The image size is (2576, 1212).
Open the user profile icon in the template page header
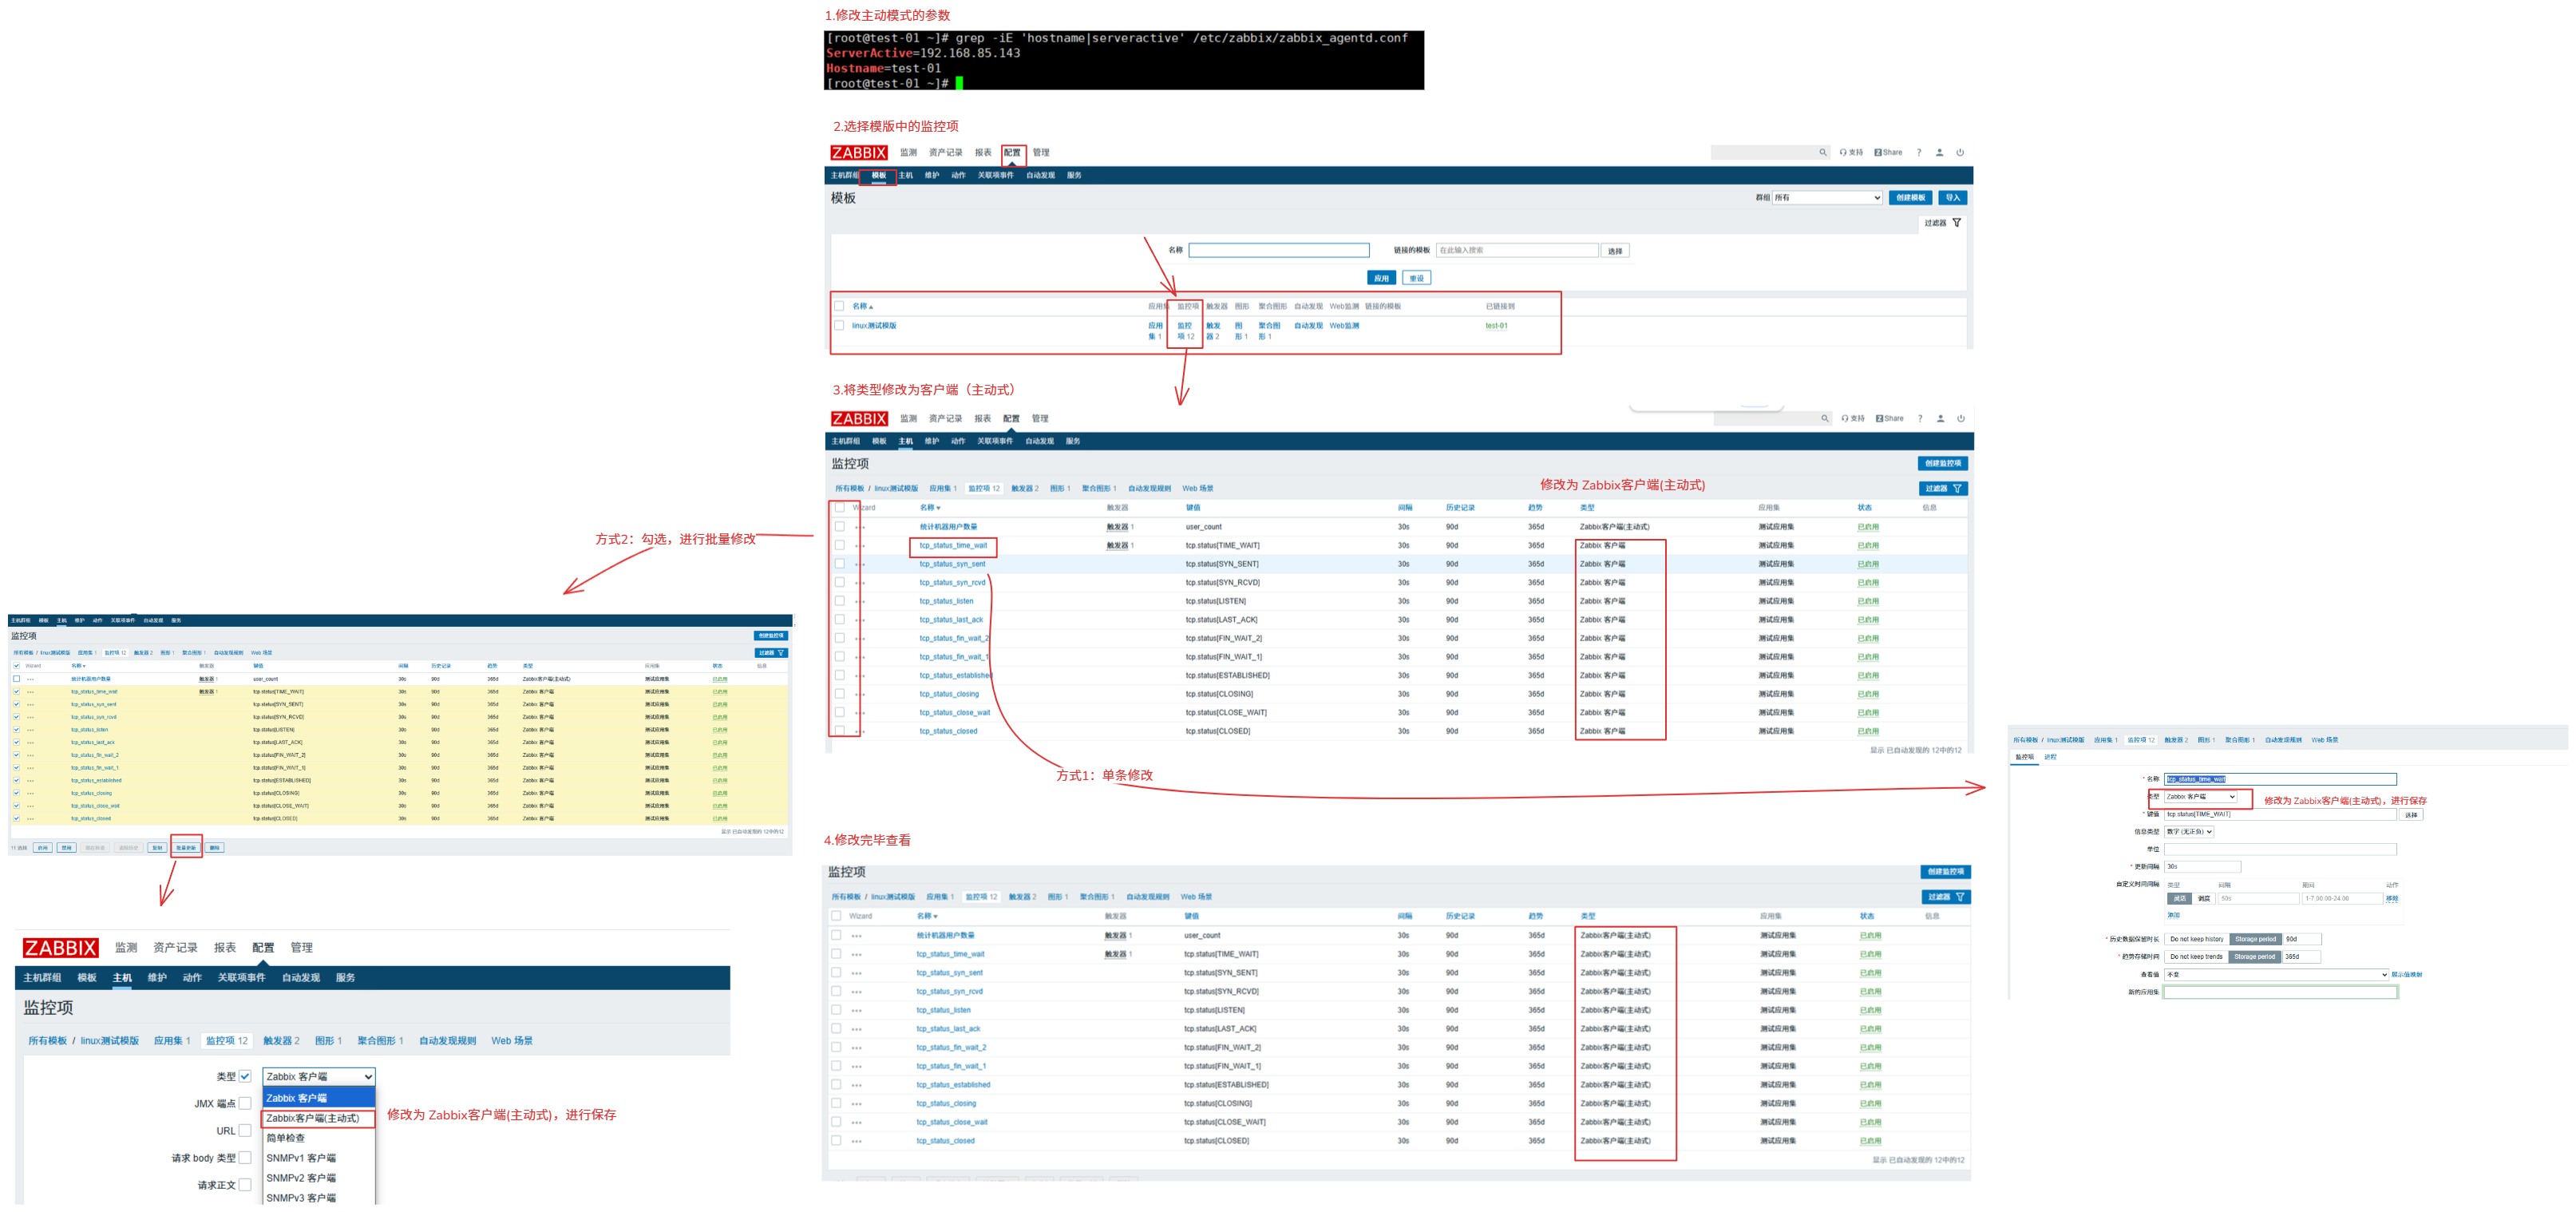1940,153
